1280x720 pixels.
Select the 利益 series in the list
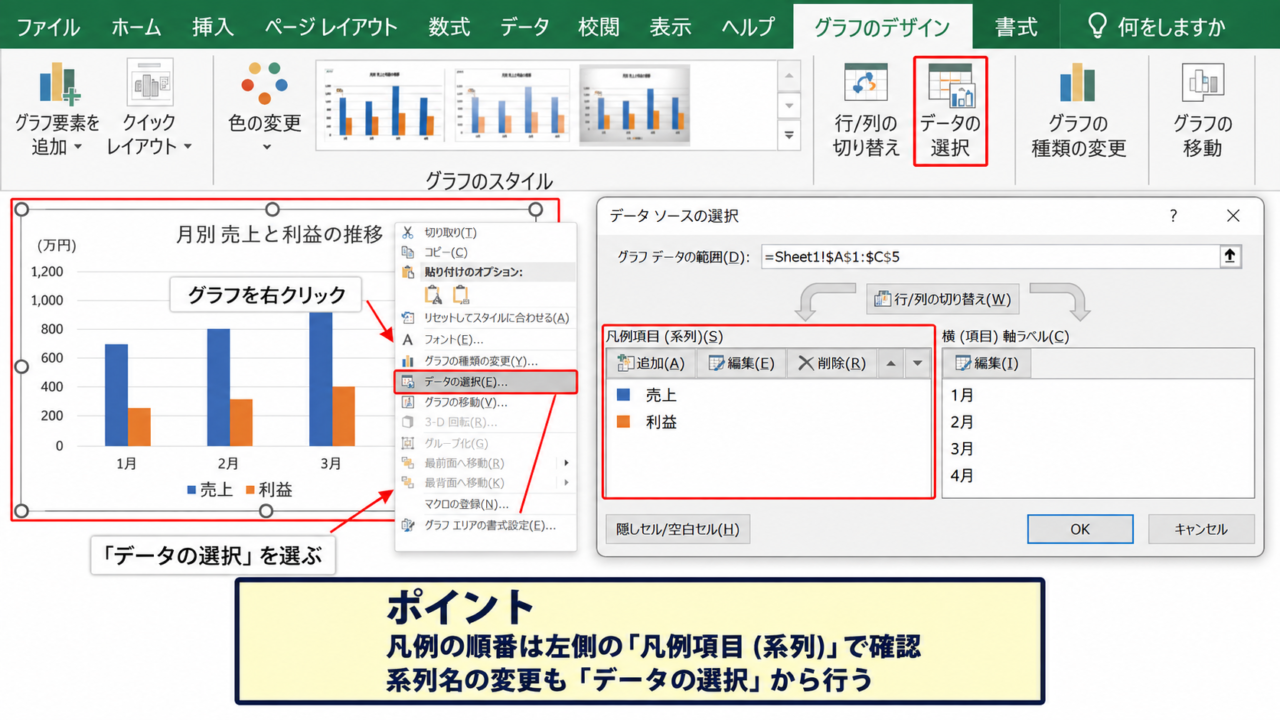(x=768, y=423)
